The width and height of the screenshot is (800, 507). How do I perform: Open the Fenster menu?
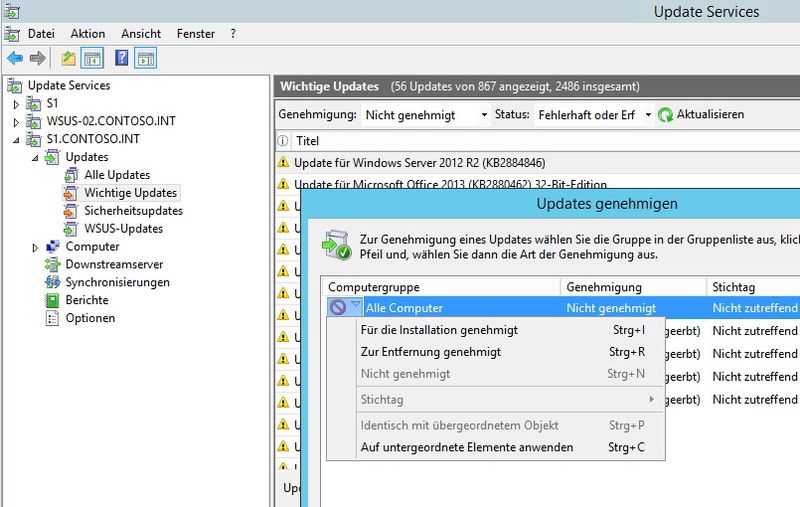pos(196,34)
